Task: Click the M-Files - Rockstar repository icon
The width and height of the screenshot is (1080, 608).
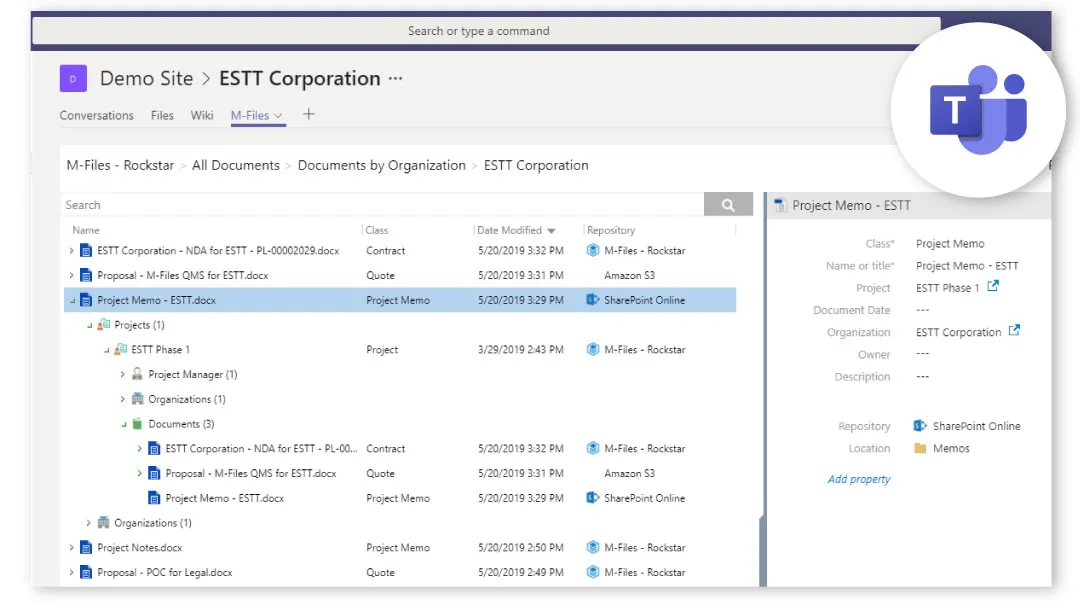Action: pyautogui.click(x=594, y=250)
